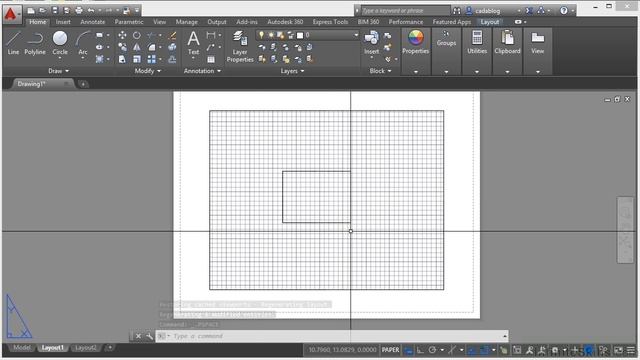Screen dimensions: 640x360
Task: Switch to the Output ribbon tab
Action: point(217,22)
